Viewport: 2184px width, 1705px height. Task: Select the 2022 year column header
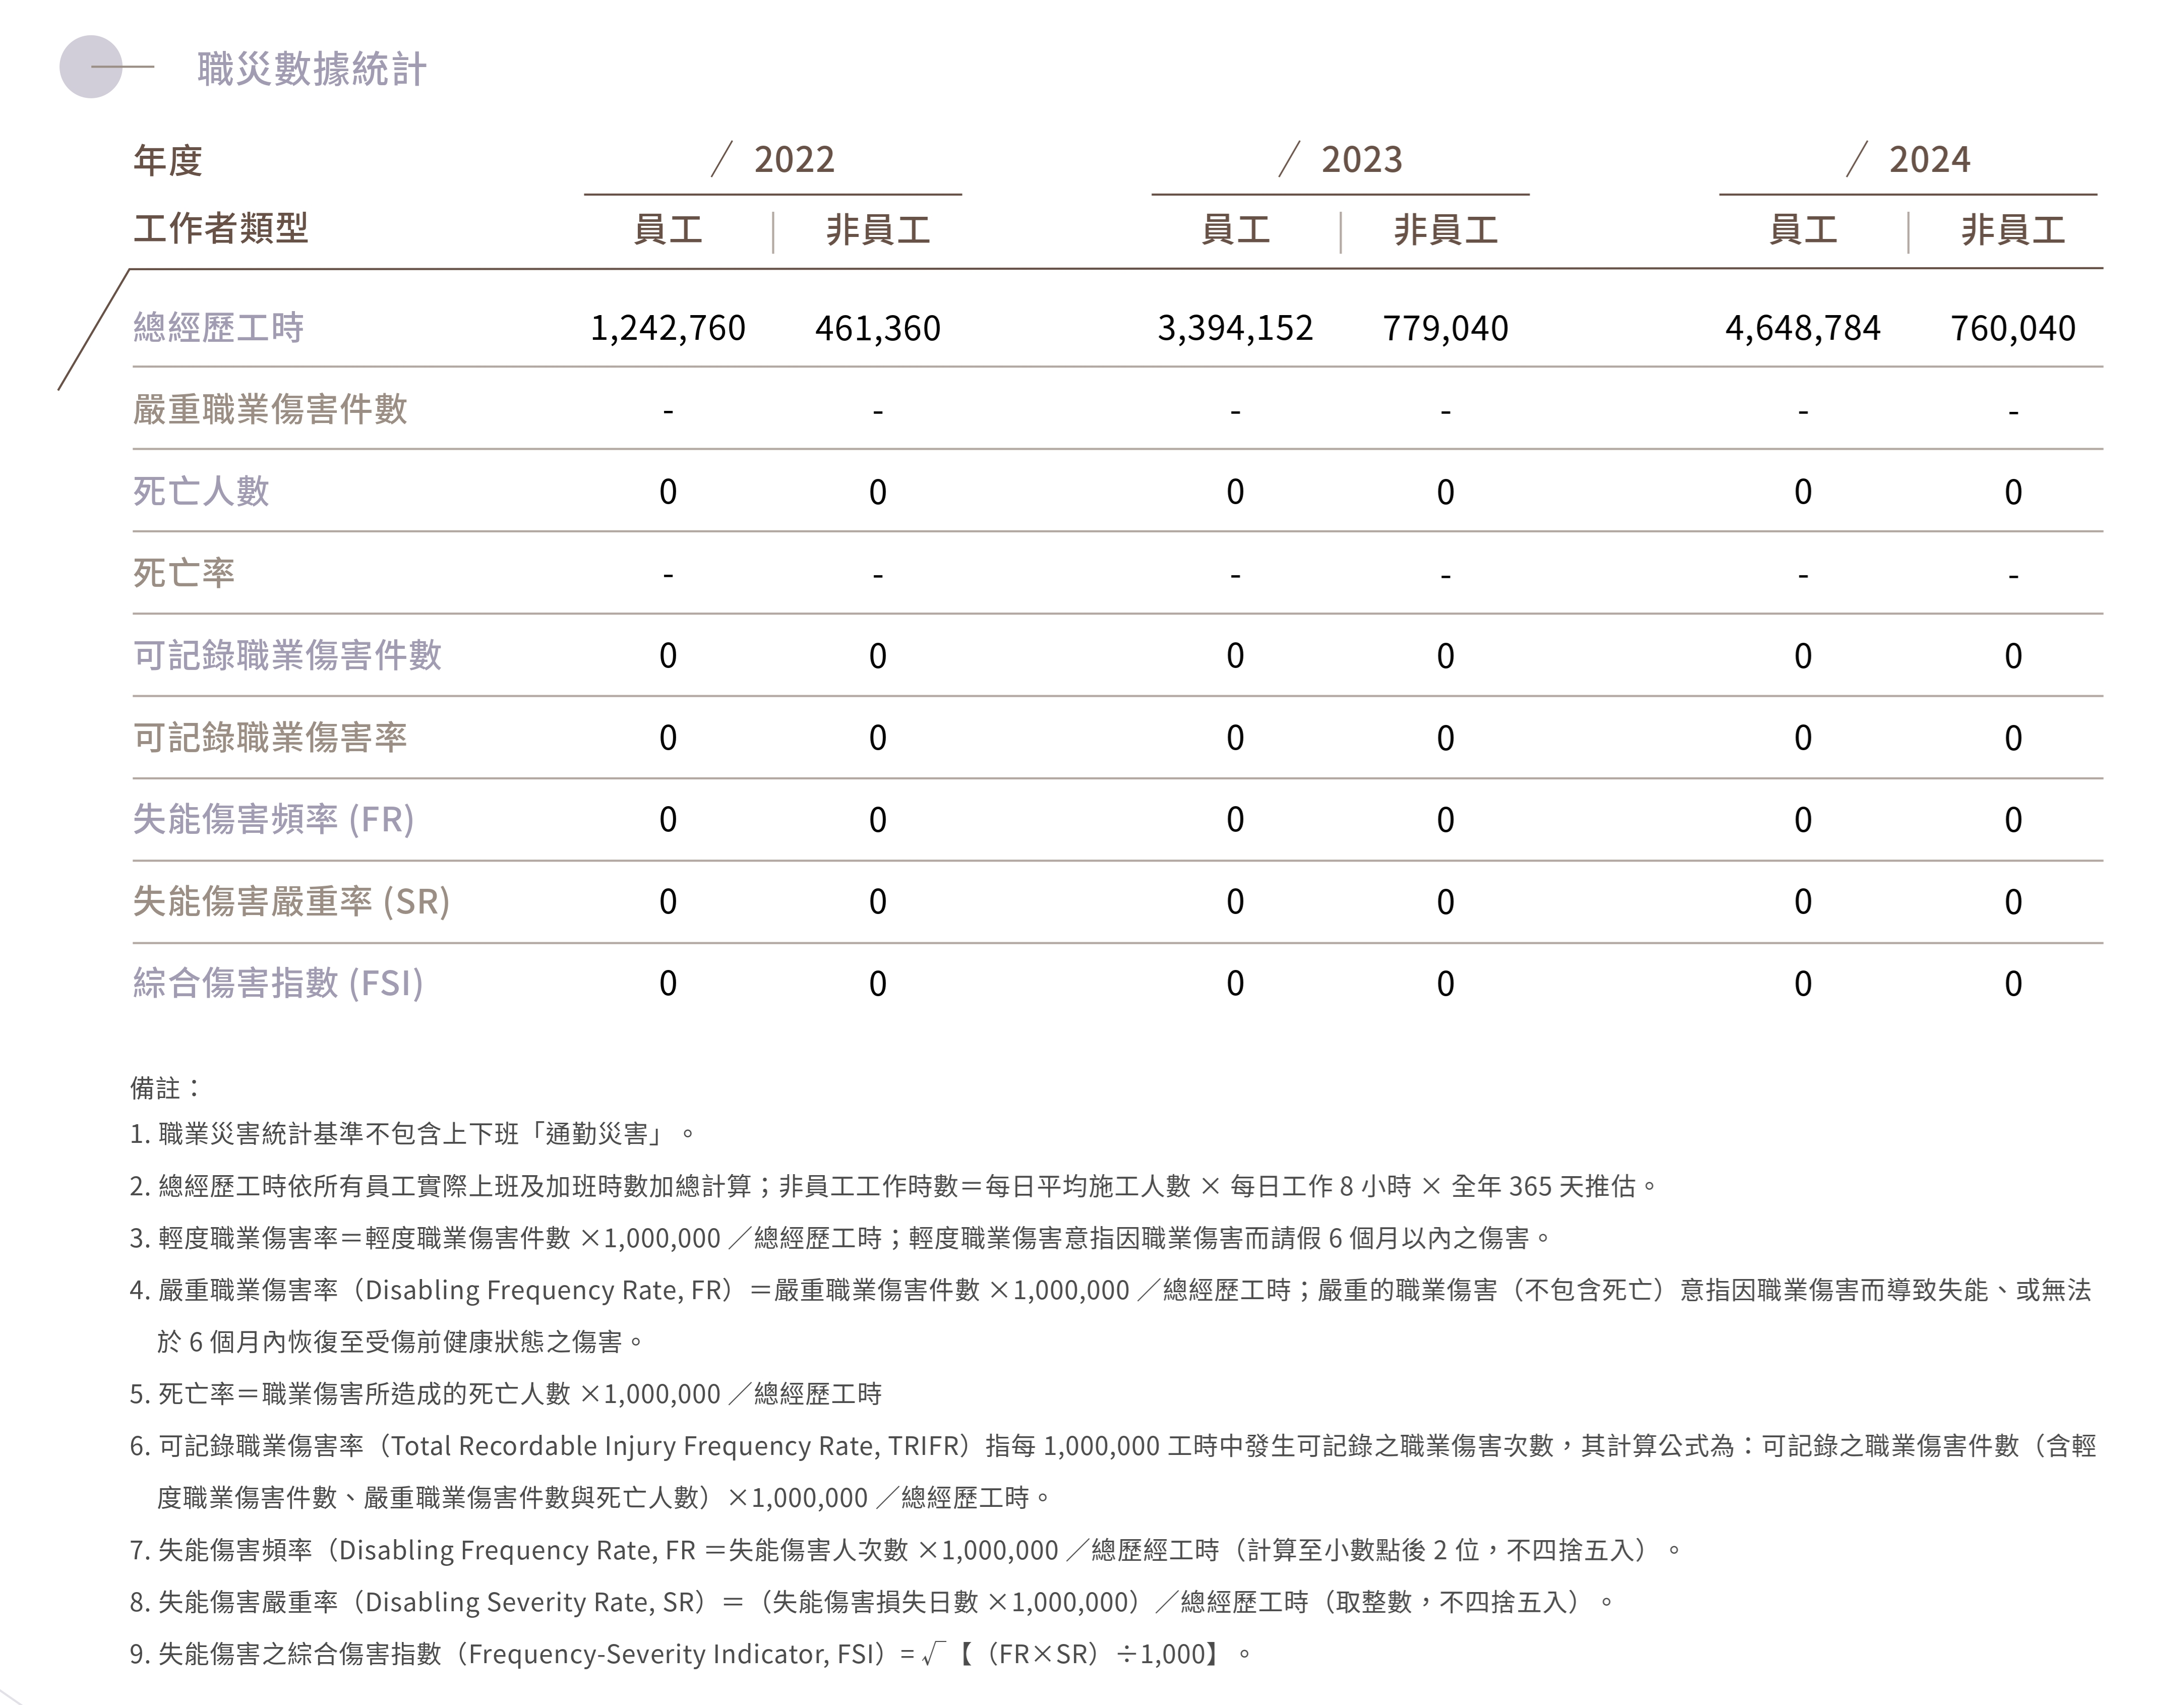tap(793, 160)
